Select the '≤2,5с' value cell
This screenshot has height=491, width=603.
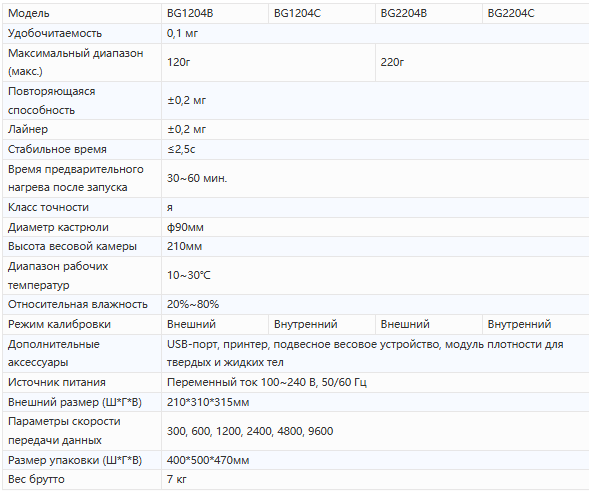click(x=181, y=149)
